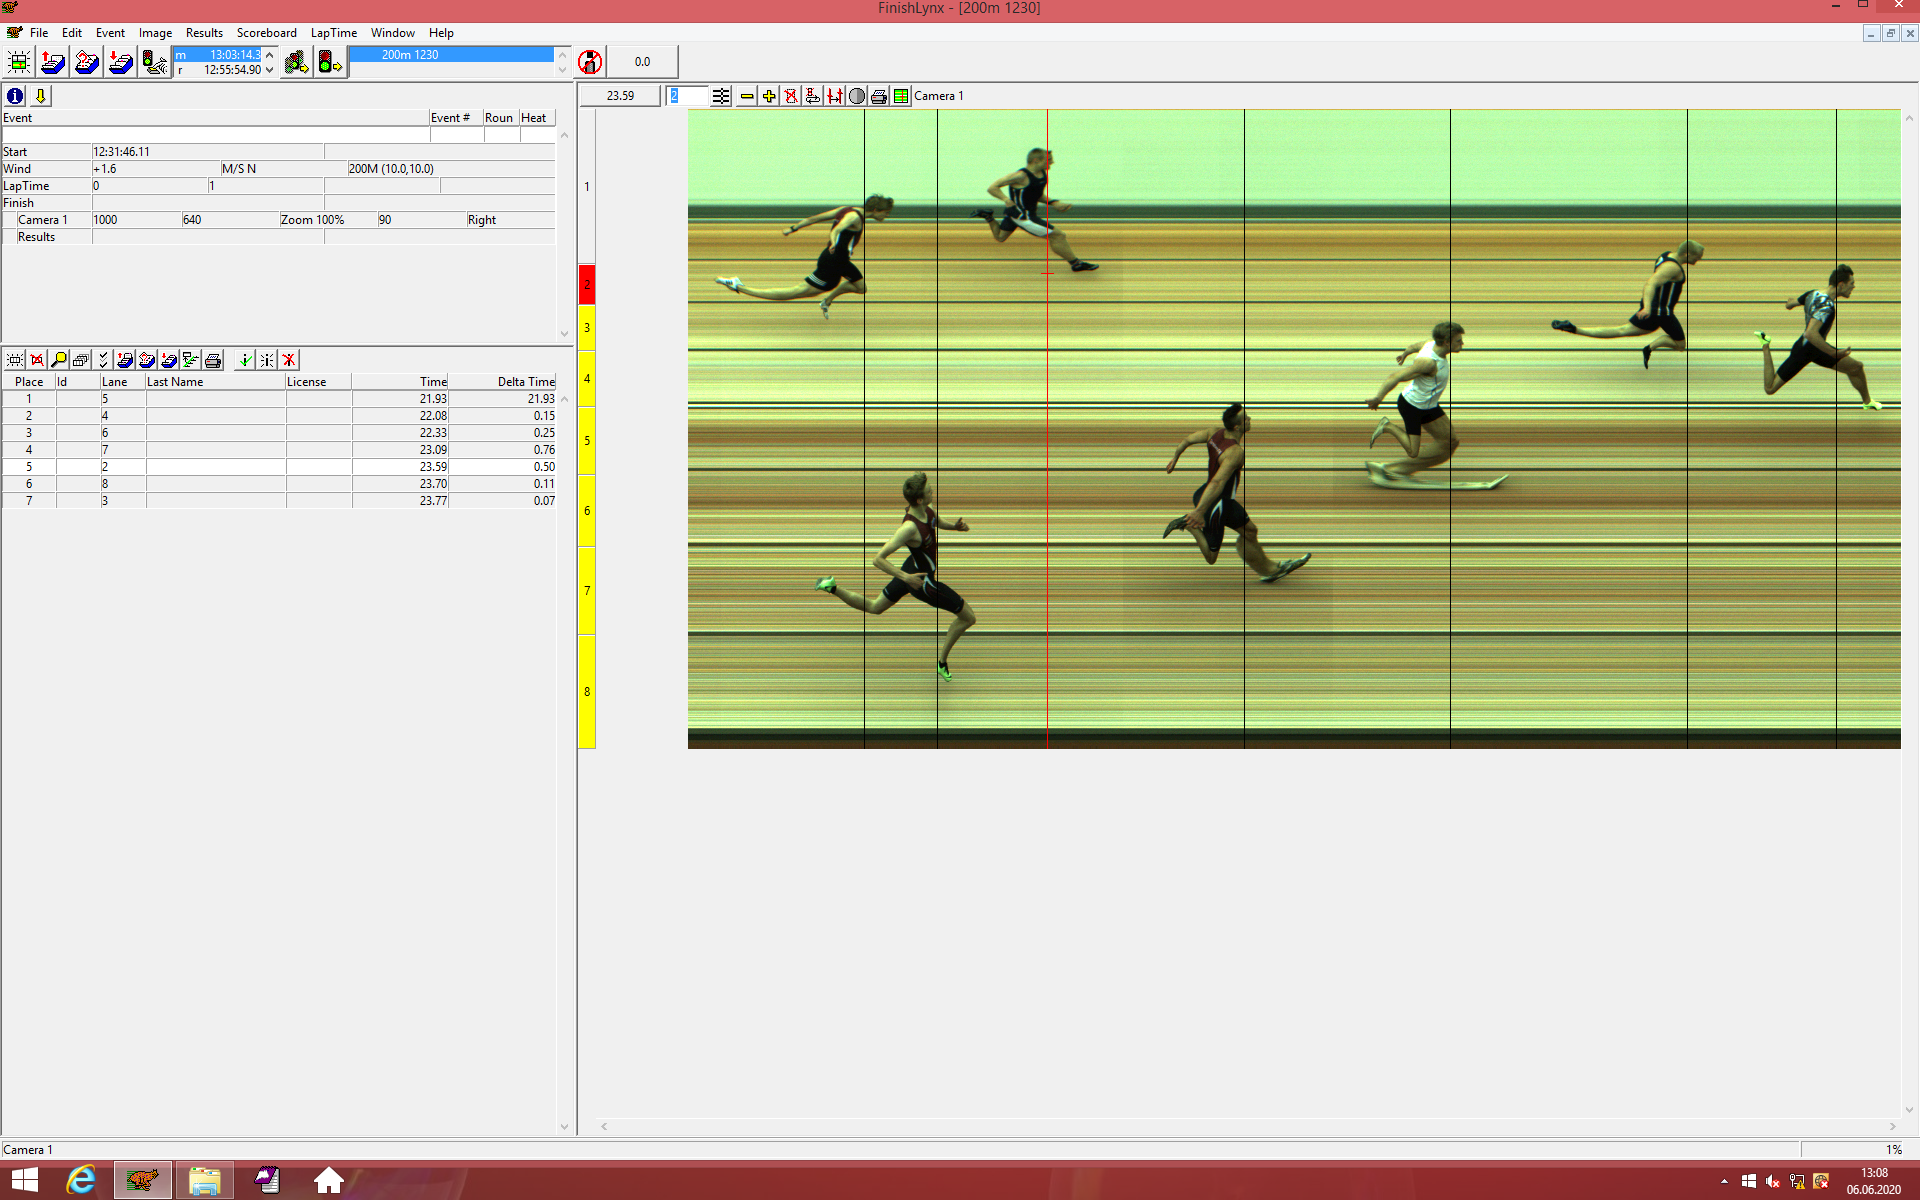Viewport: 1920px width, 1200px height.
Task: Click the Wind +1.6 value cell
Action: pos(156,169)
